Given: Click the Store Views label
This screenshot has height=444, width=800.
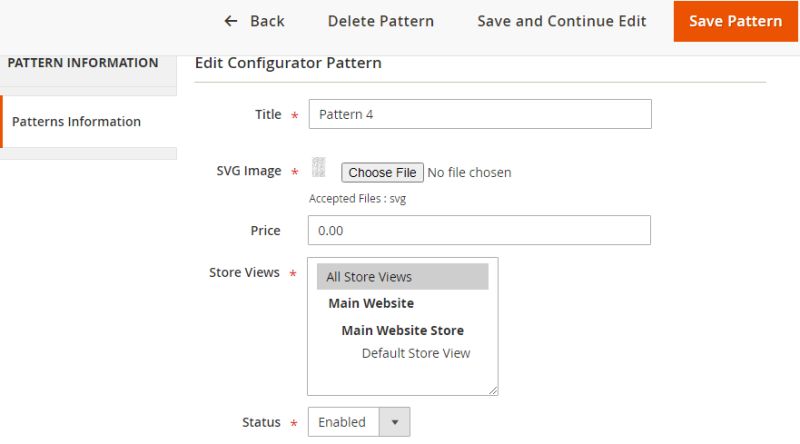Looking at the screenshot, I should (244, 273).
